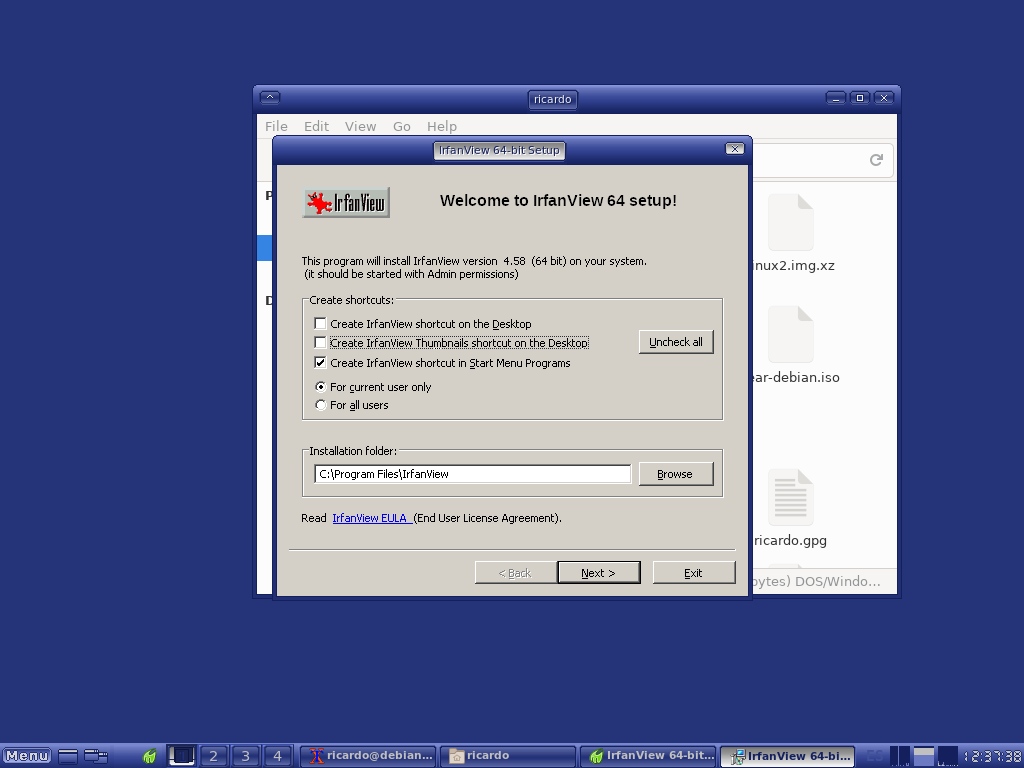Open the View menu in ricardo window

(360, 126)
